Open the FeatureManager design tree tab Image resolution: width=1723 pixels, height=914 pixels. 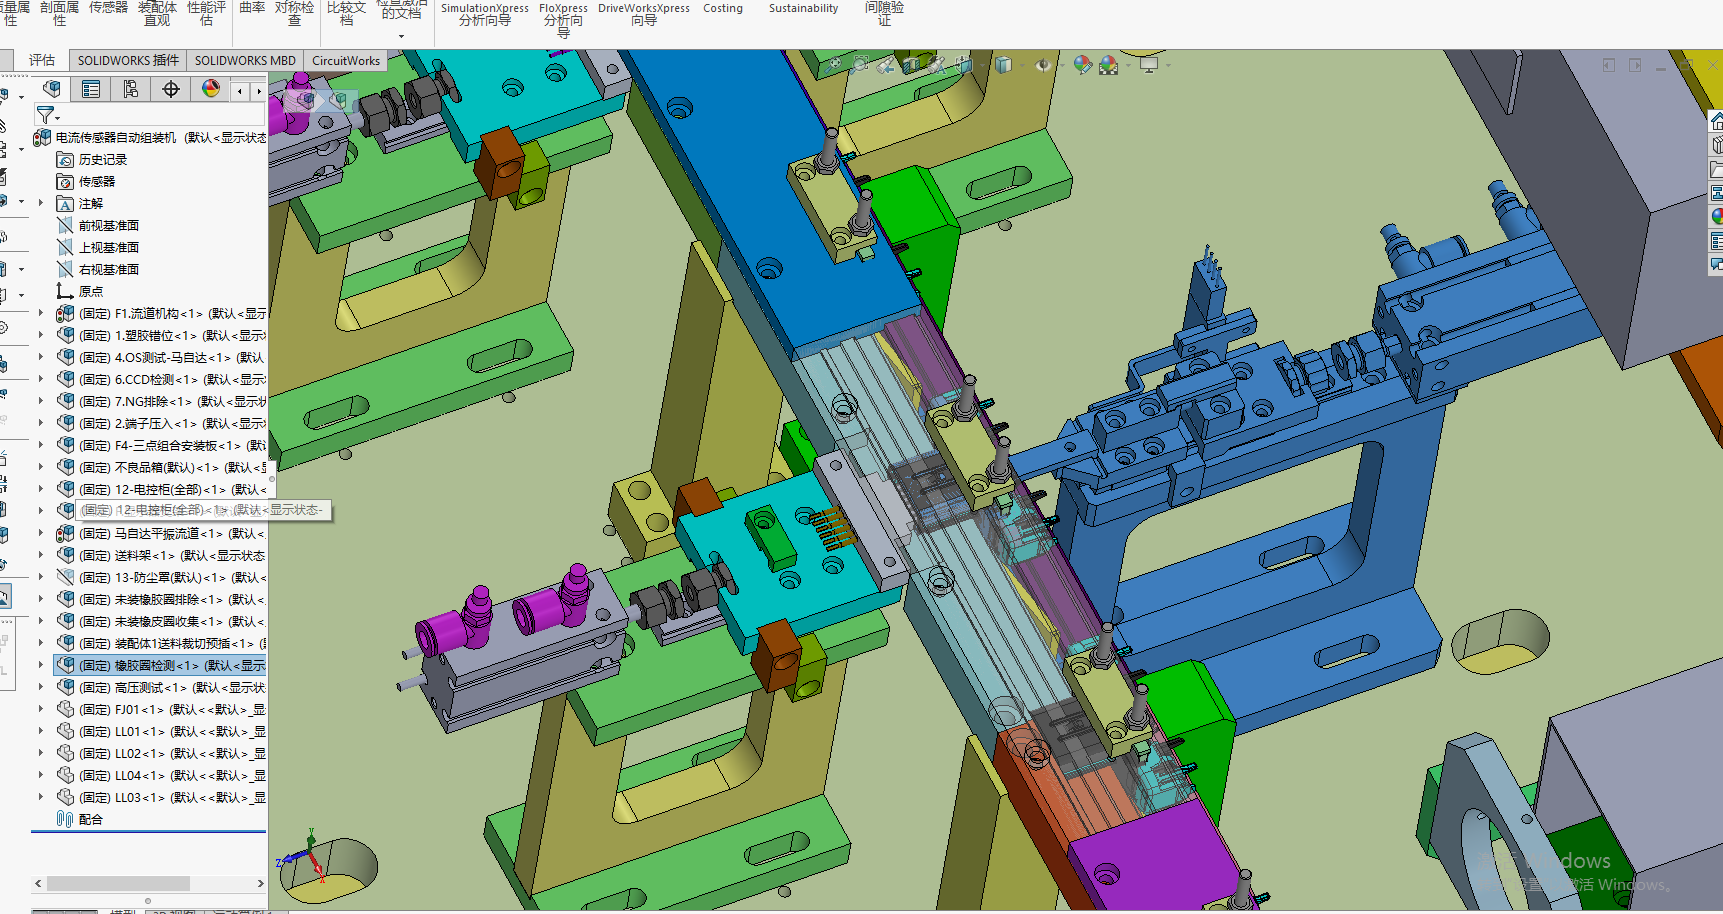[x=52, y=89]
